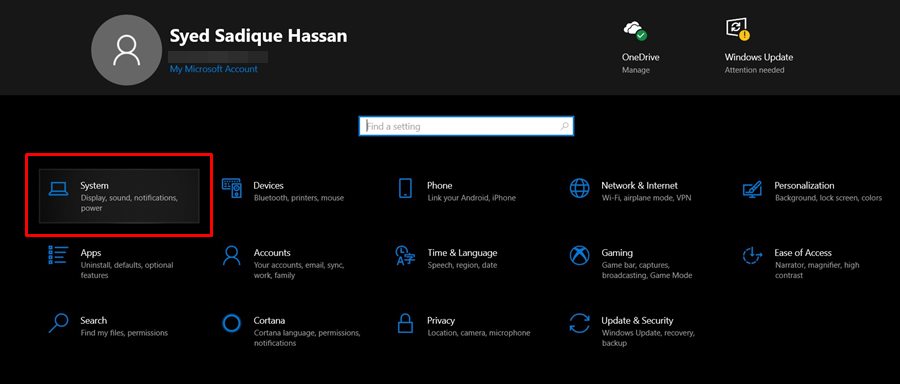Click 'Location, camera, microphone' description
The image size is (900, 384).
click(479, 333)
